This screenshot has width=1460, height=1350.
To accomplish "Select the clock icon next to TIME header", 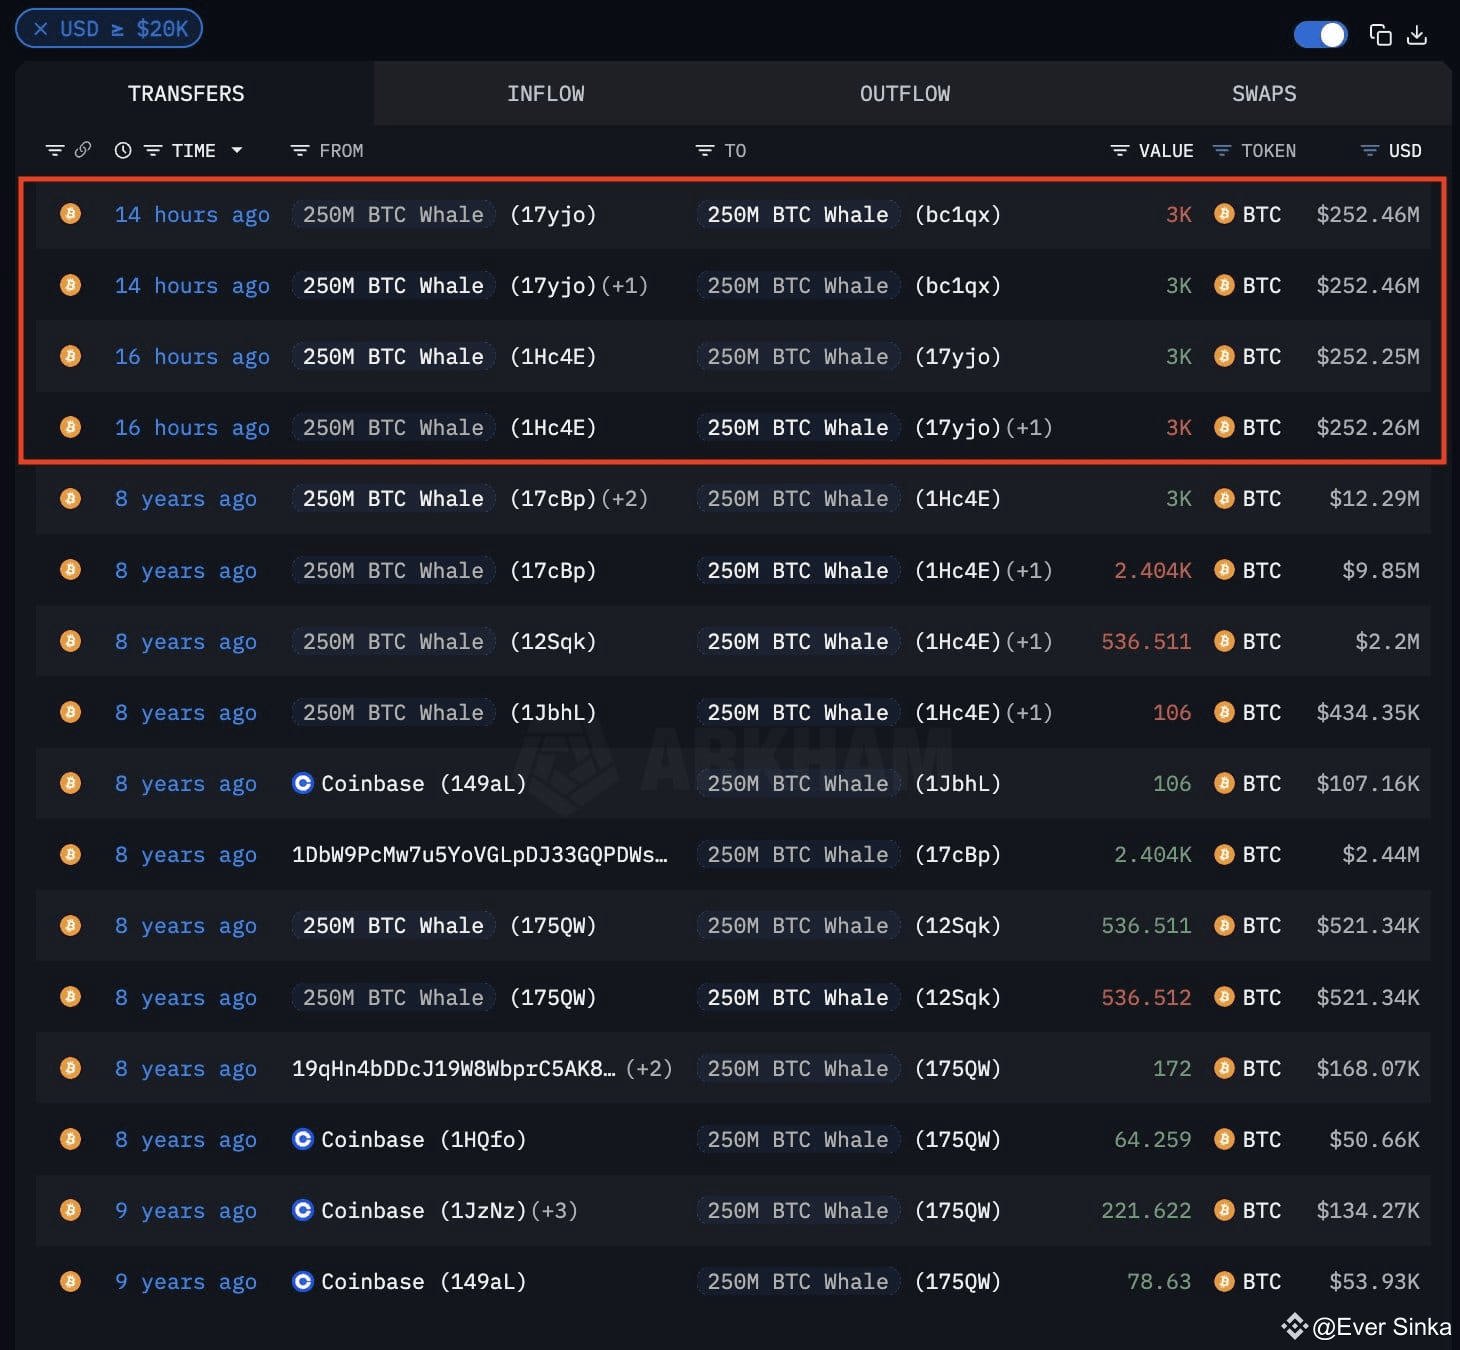I will pyautogui.click(x=122, y=150).
